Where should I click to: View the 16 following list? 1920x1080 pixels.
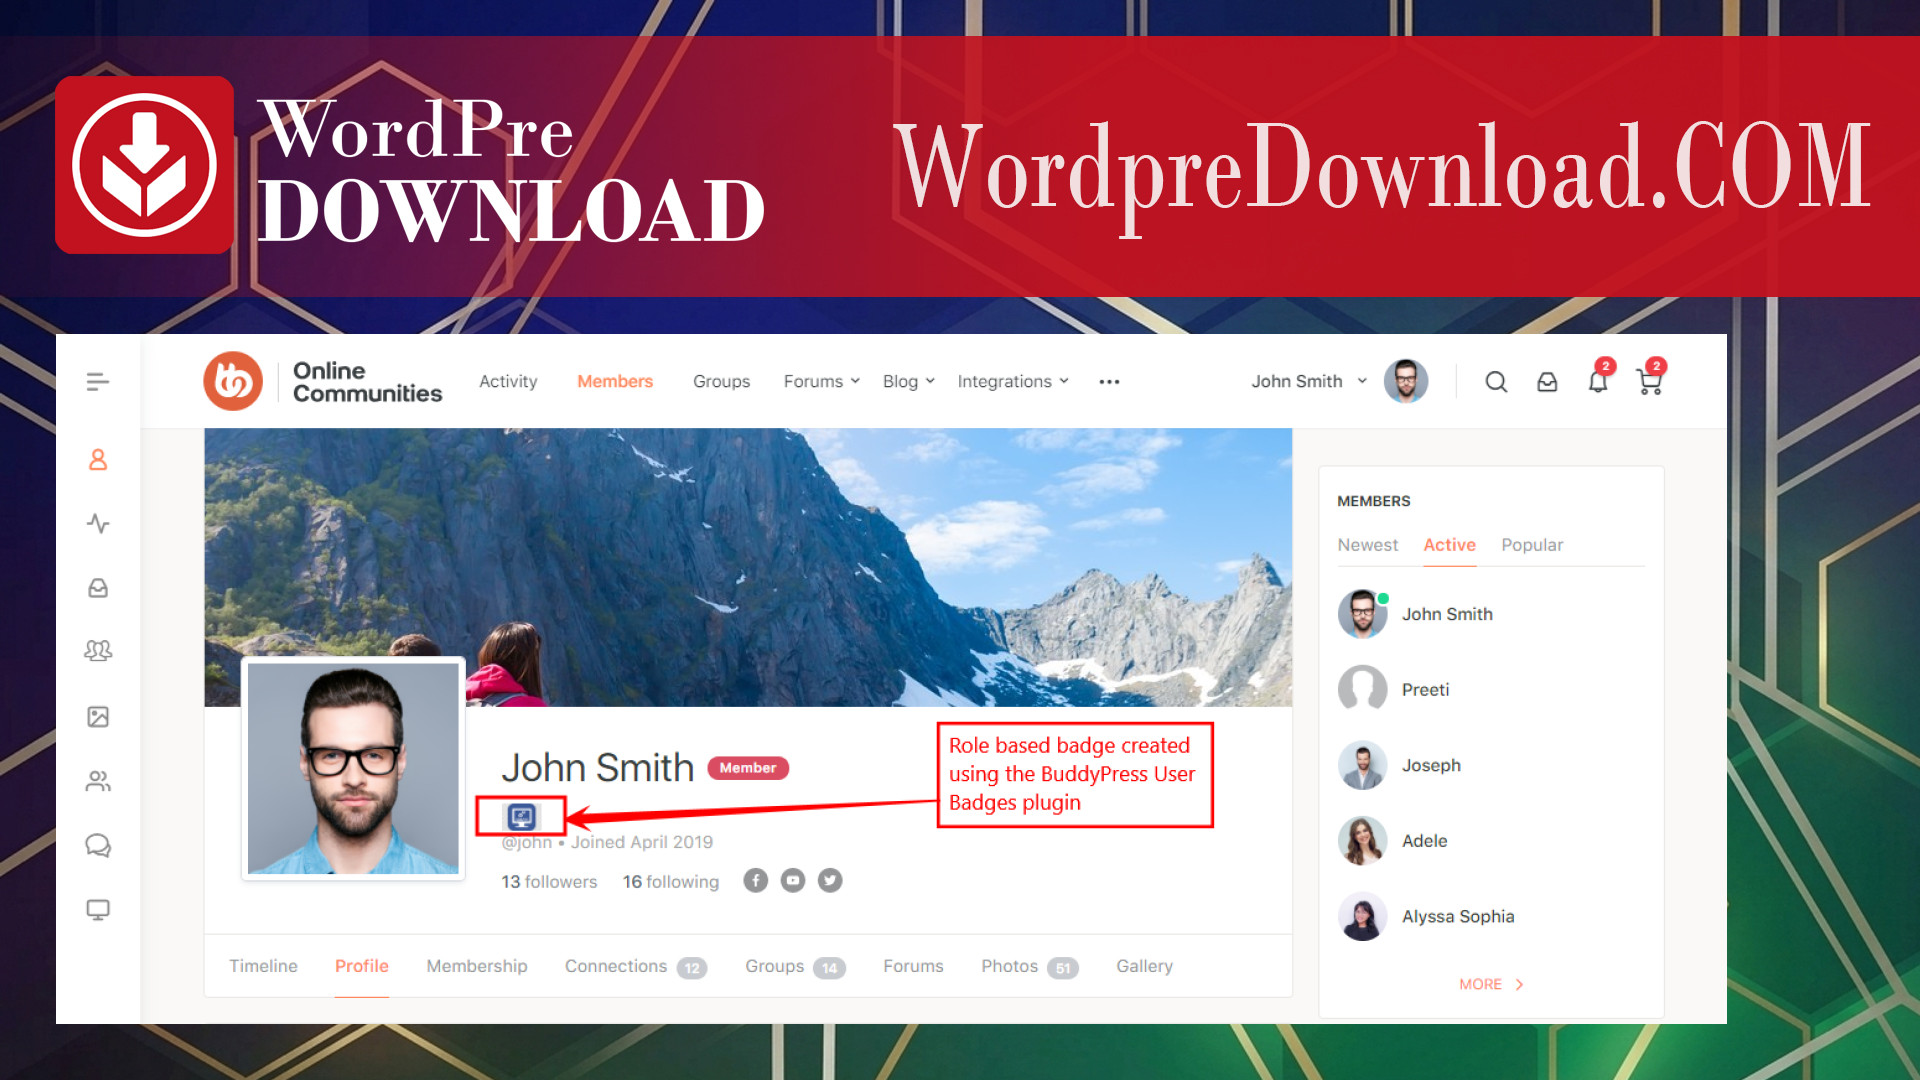coord(671,881)
